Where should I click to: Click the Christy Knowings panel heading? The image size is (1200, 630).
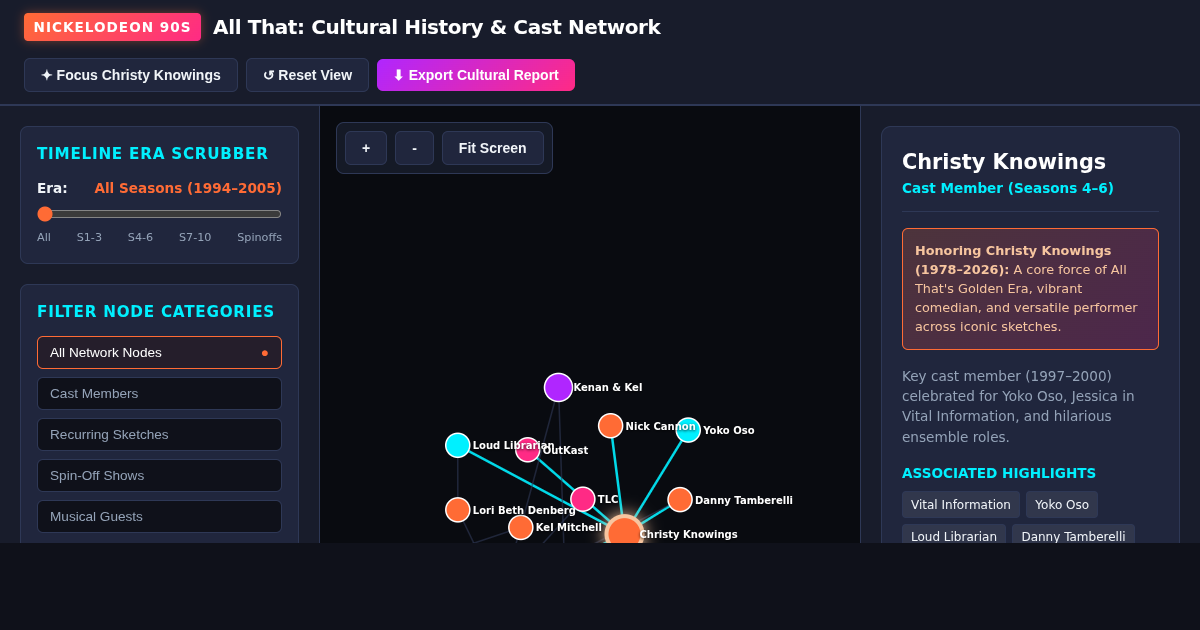point(1004,161)
